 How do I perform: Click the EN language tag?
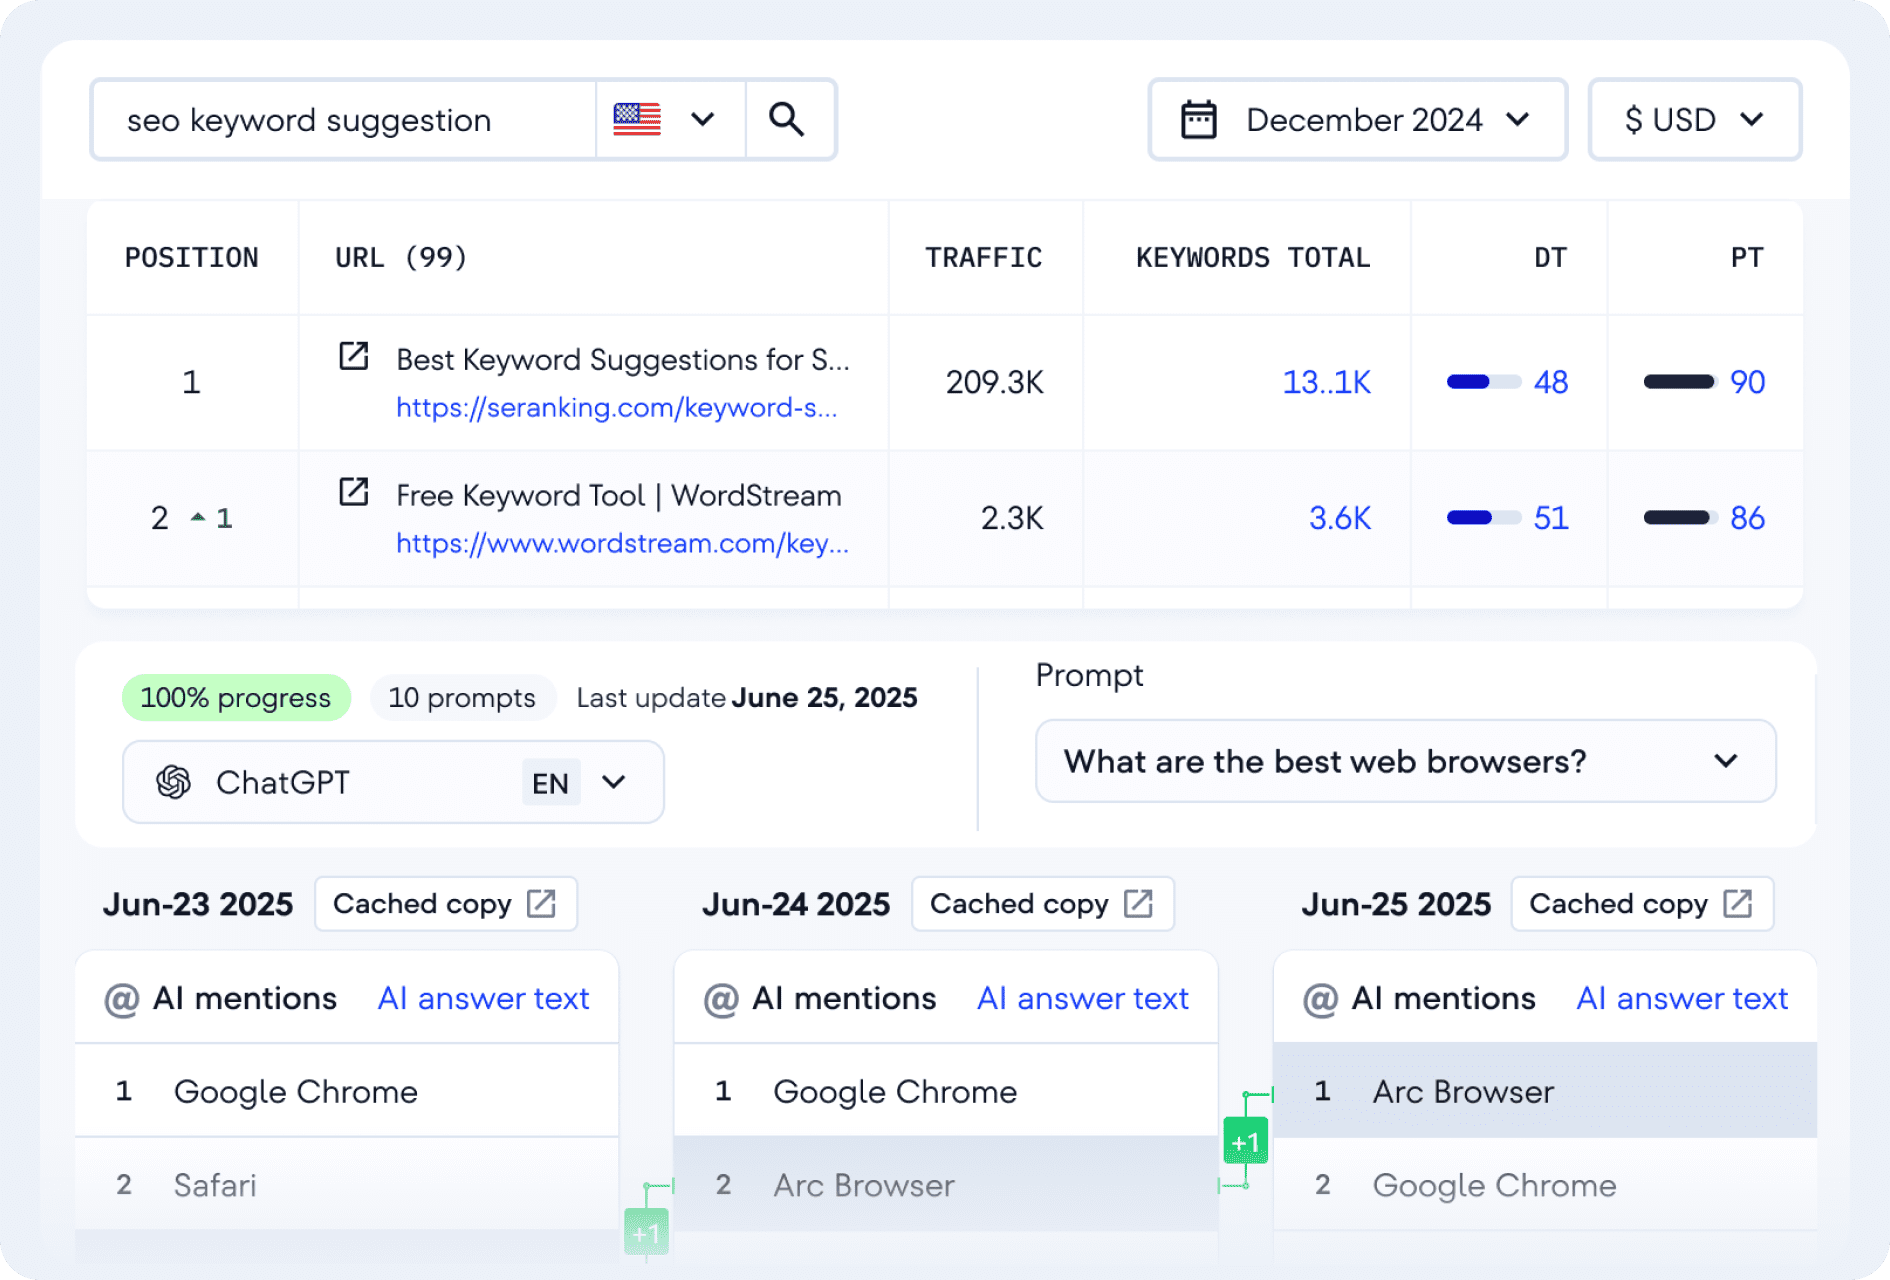pyautogui.click(x=550, y=783)
